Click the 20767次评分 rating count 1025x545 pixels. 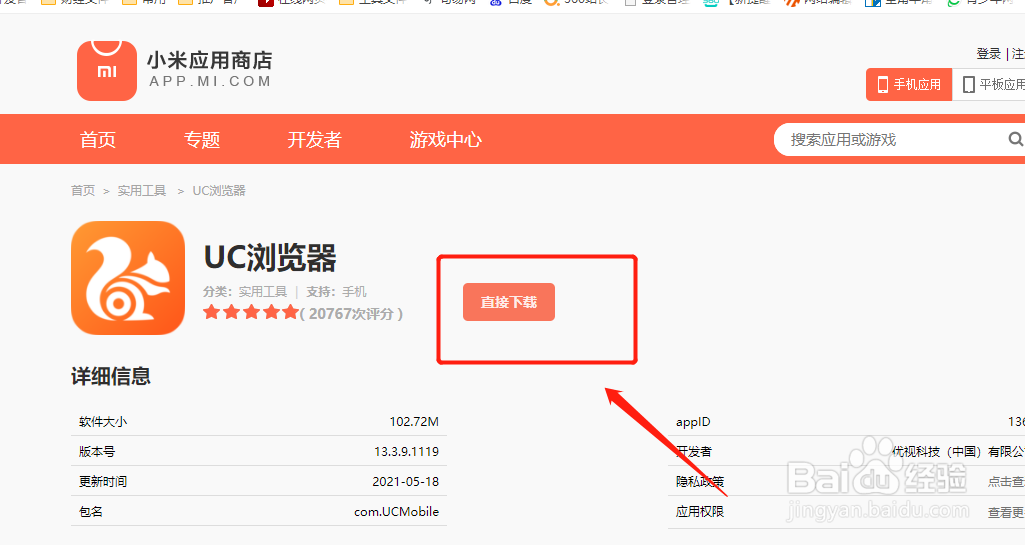tap(351, 314)
